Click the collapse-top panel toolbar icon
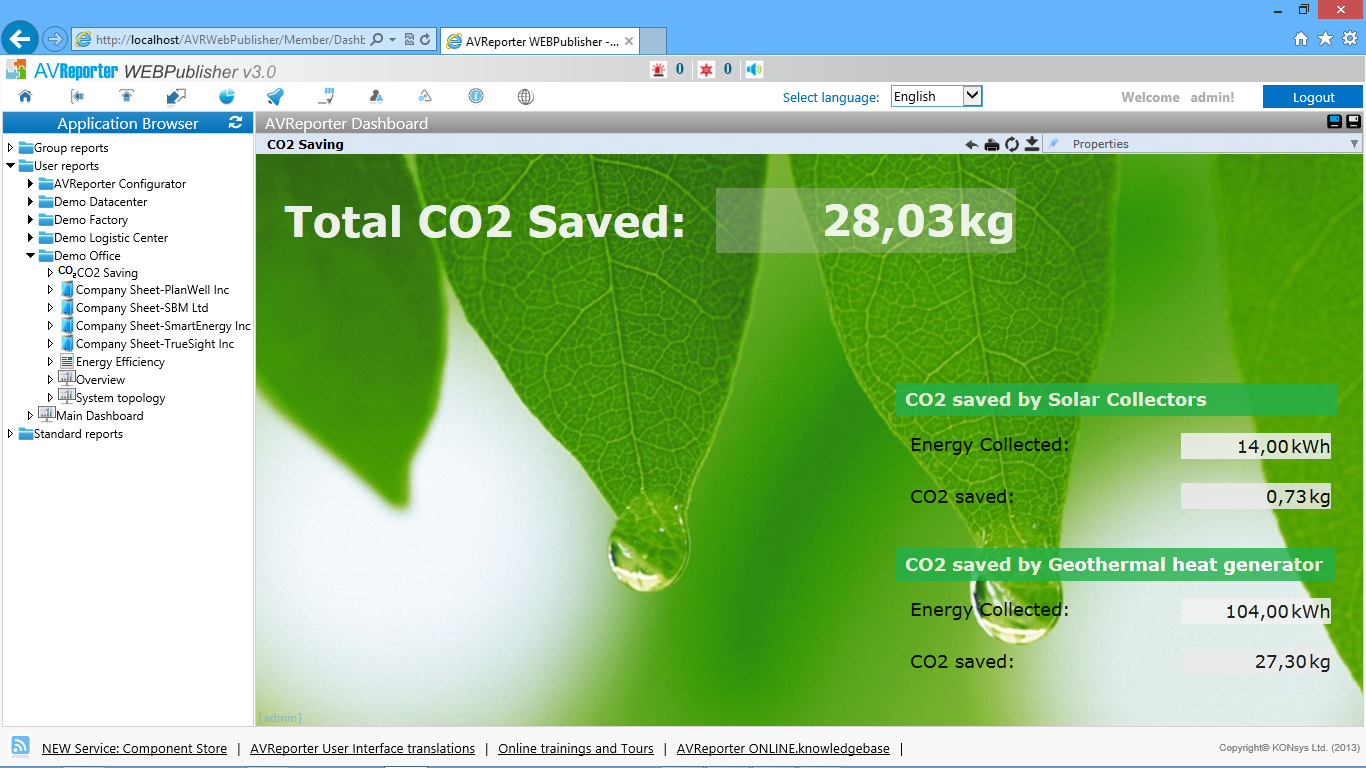 tap(127, 97)
